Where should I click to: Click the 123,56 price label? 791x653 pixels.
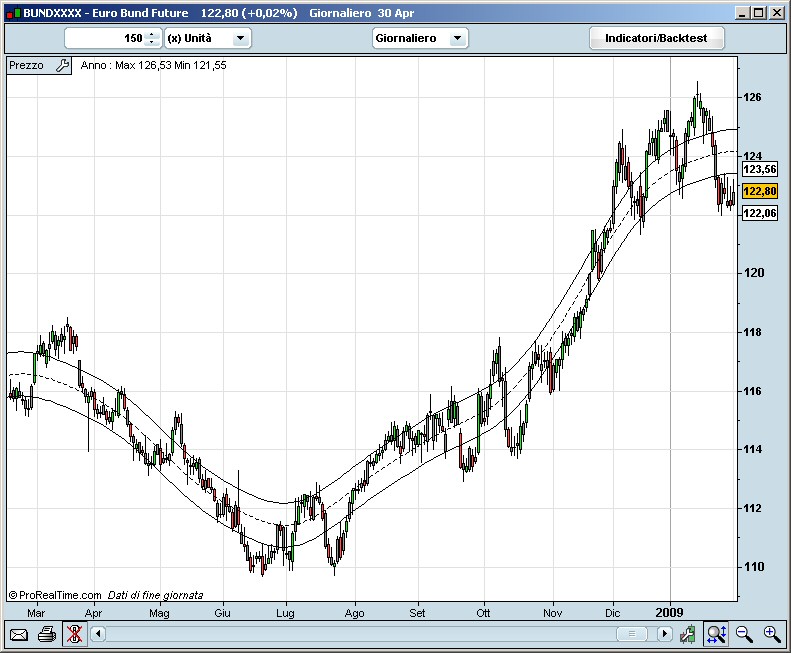click(760, 169)
